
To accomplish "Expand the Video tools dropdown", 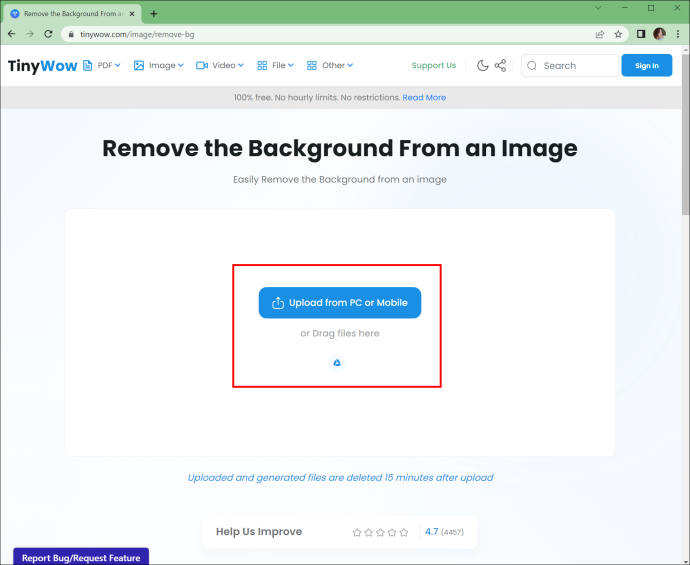I will (x=220, y=65).
